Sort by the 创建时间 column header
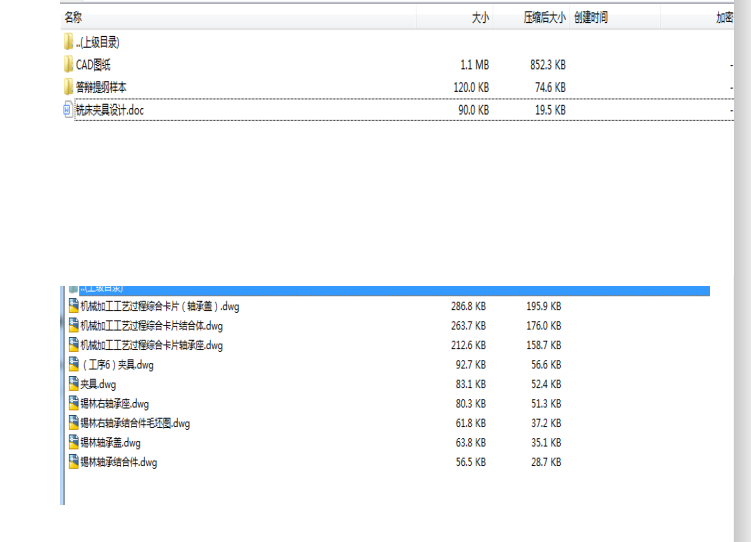Viewport: 751px width, 542px height. pyautogui.click(x=591, y=18)
